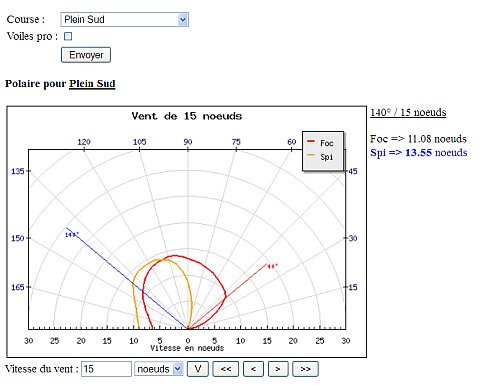500x385 pixels.
Task: Click the 'Foc => 11.08 noeuds' result
Action: 418,139
